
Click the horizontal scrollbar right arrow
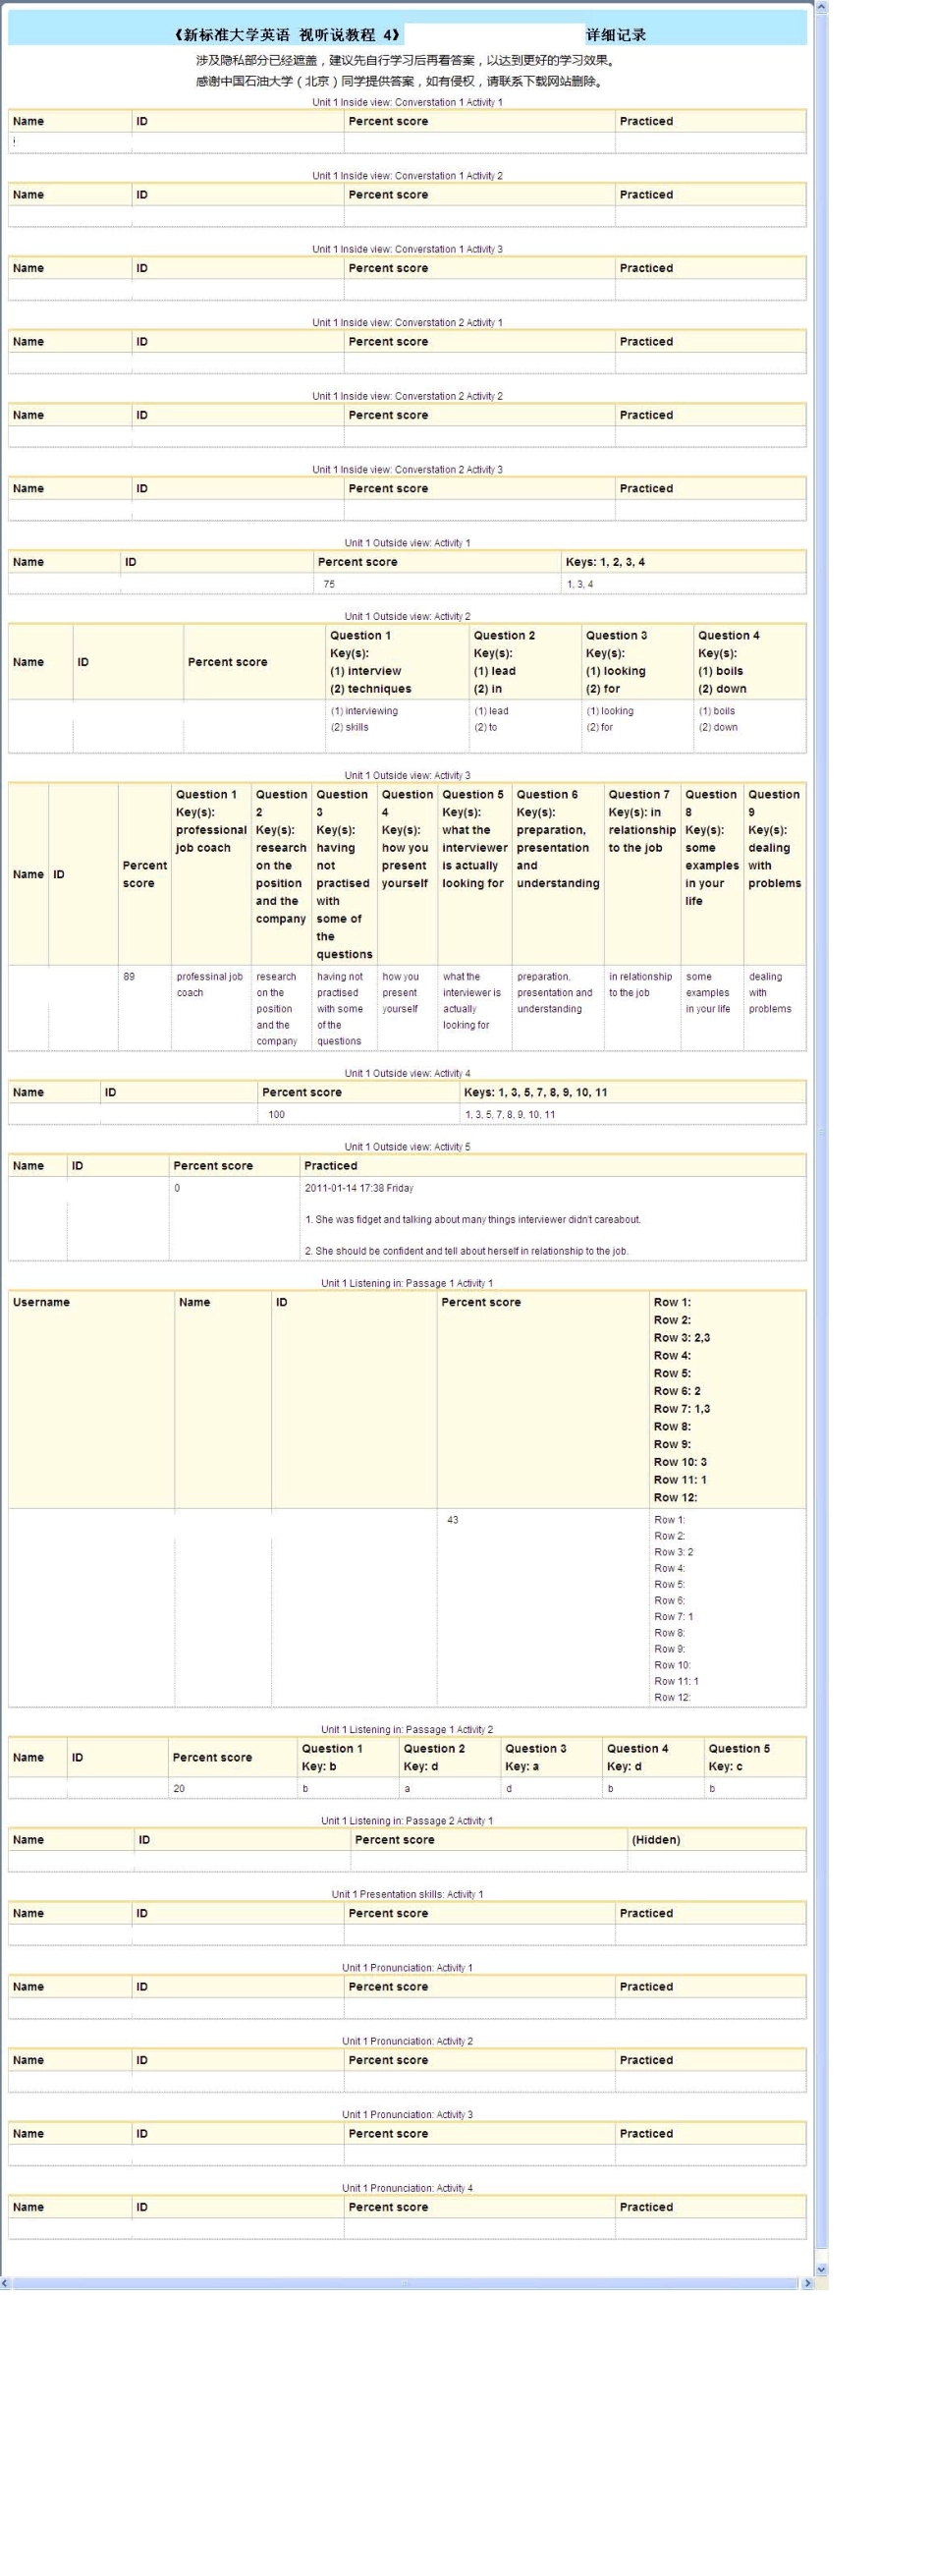[807, 2283]
